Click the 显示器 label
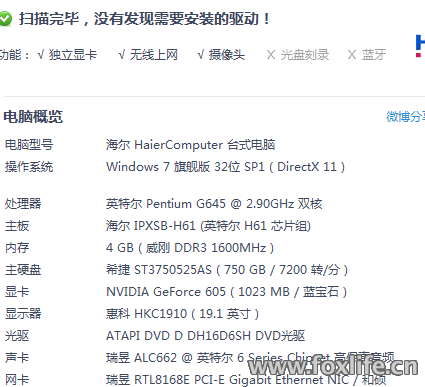This screenshot has height=387, width=425. point(23,314)
